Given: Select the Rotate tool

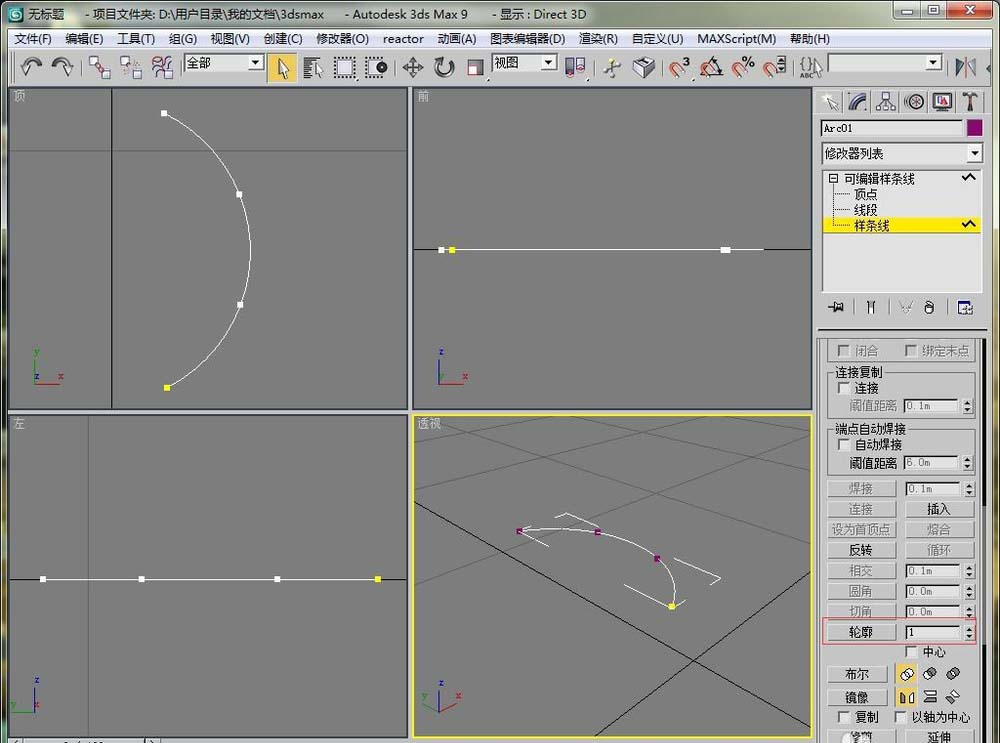Looking at the screenshot, I should 444,67.
